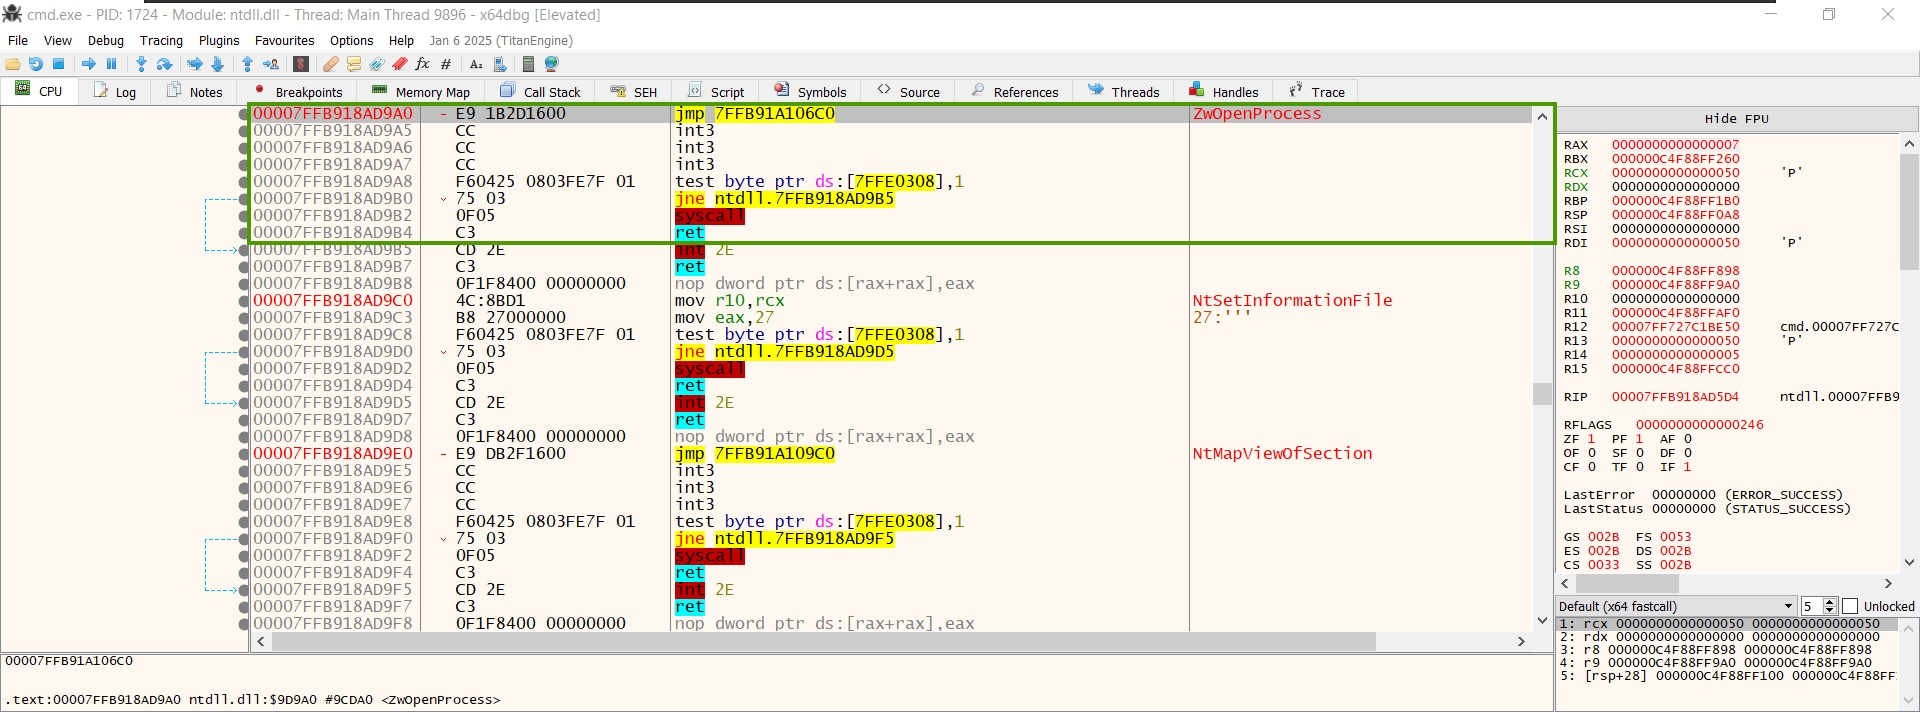This screenshot has height=712, width=1920.
Task: Open Labels with the blue tags icon
Action: click(x=377, y=64)
